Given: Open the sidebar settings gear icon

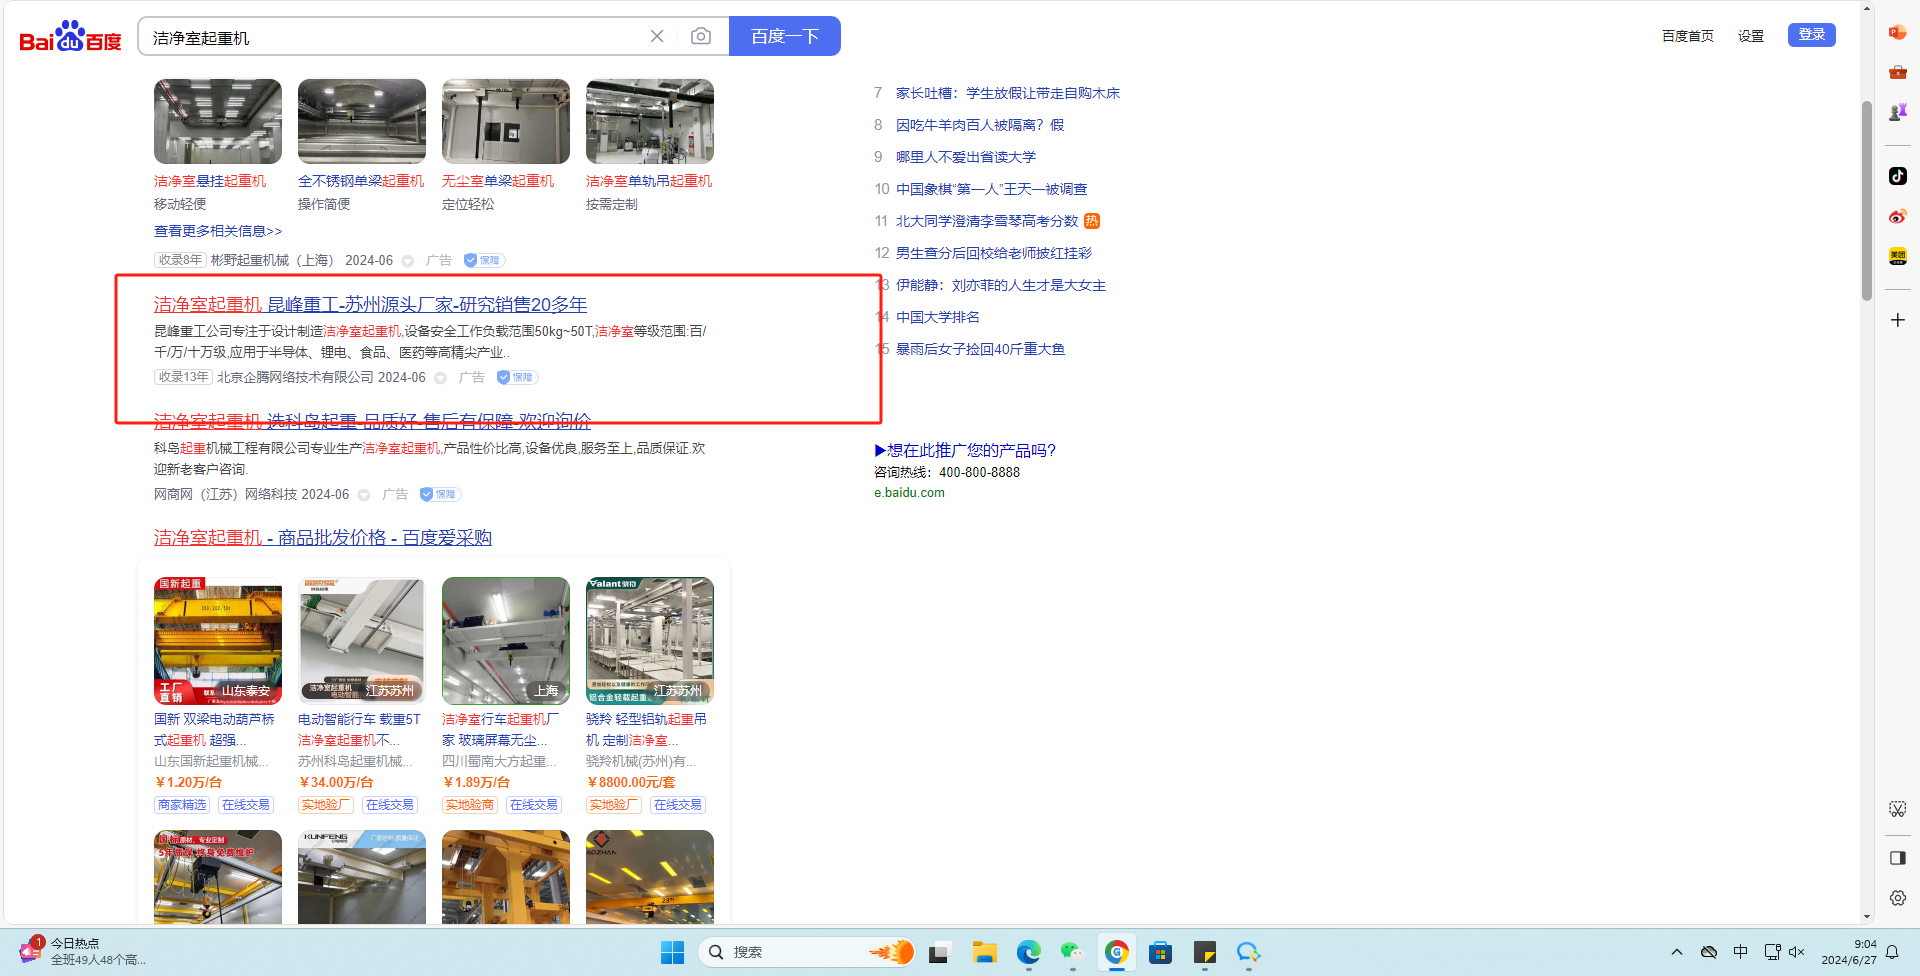Looking at the screenshot, I should (1897, 898).
